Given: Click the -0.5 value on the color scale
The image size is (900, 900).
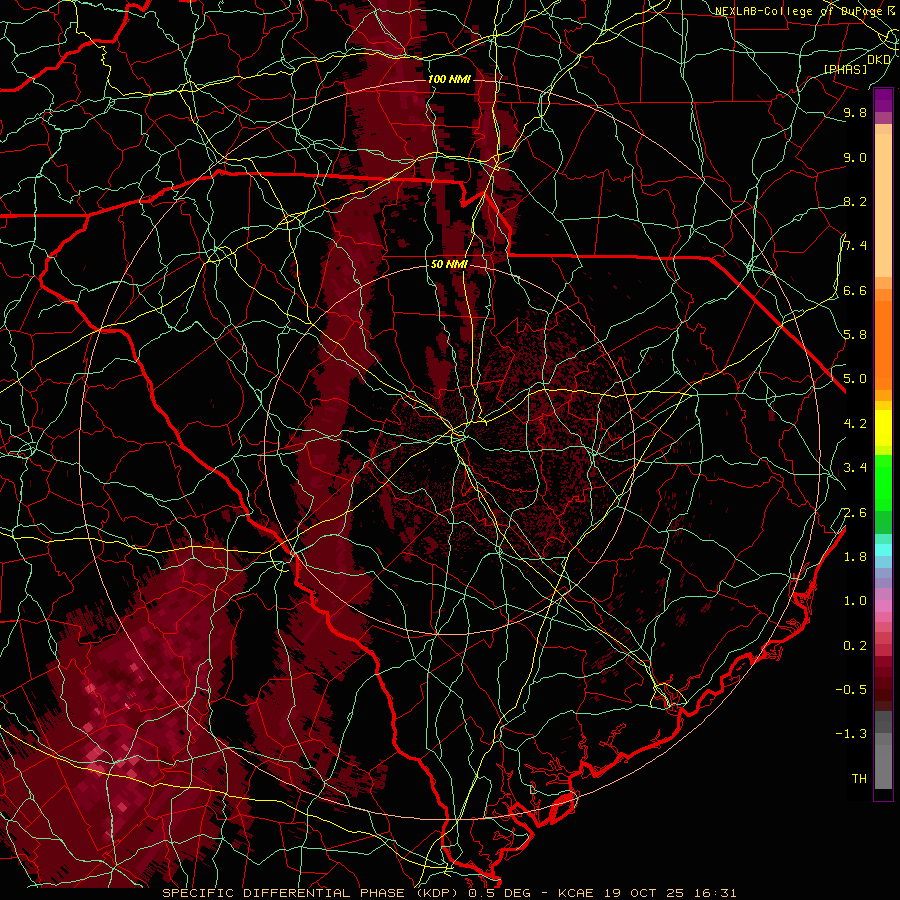Looking at the screenshot, I should pos(851,689).
